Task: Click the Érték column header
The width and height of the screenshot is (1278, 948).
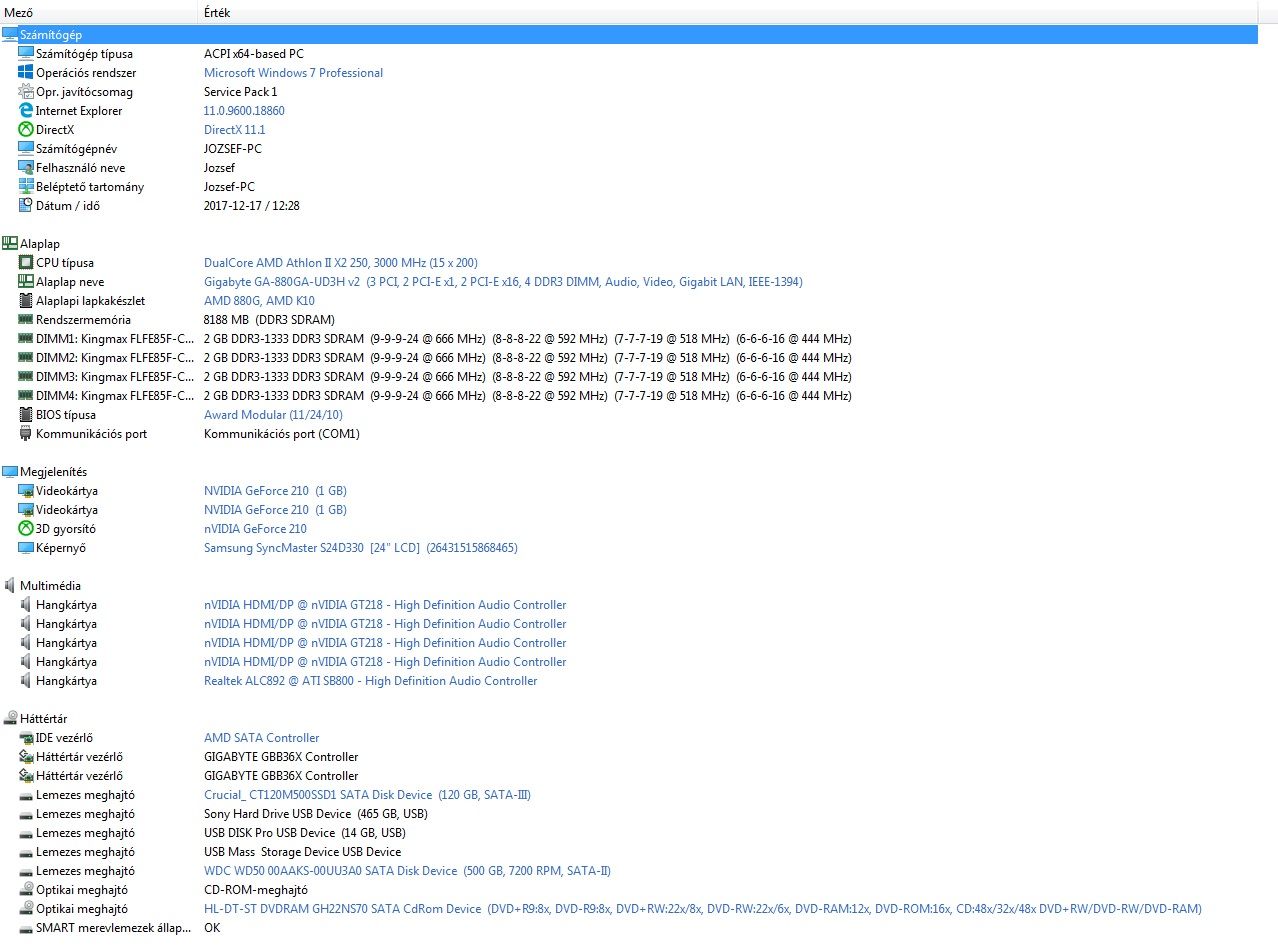Action: point(728,13)
